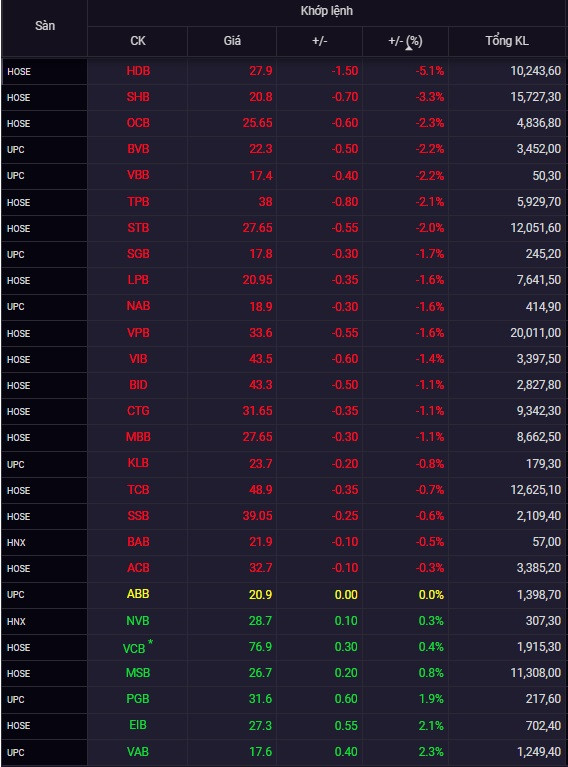Open the SHB stock ticker
Viewport: 568px width, 767px height.
click(138, 97)
